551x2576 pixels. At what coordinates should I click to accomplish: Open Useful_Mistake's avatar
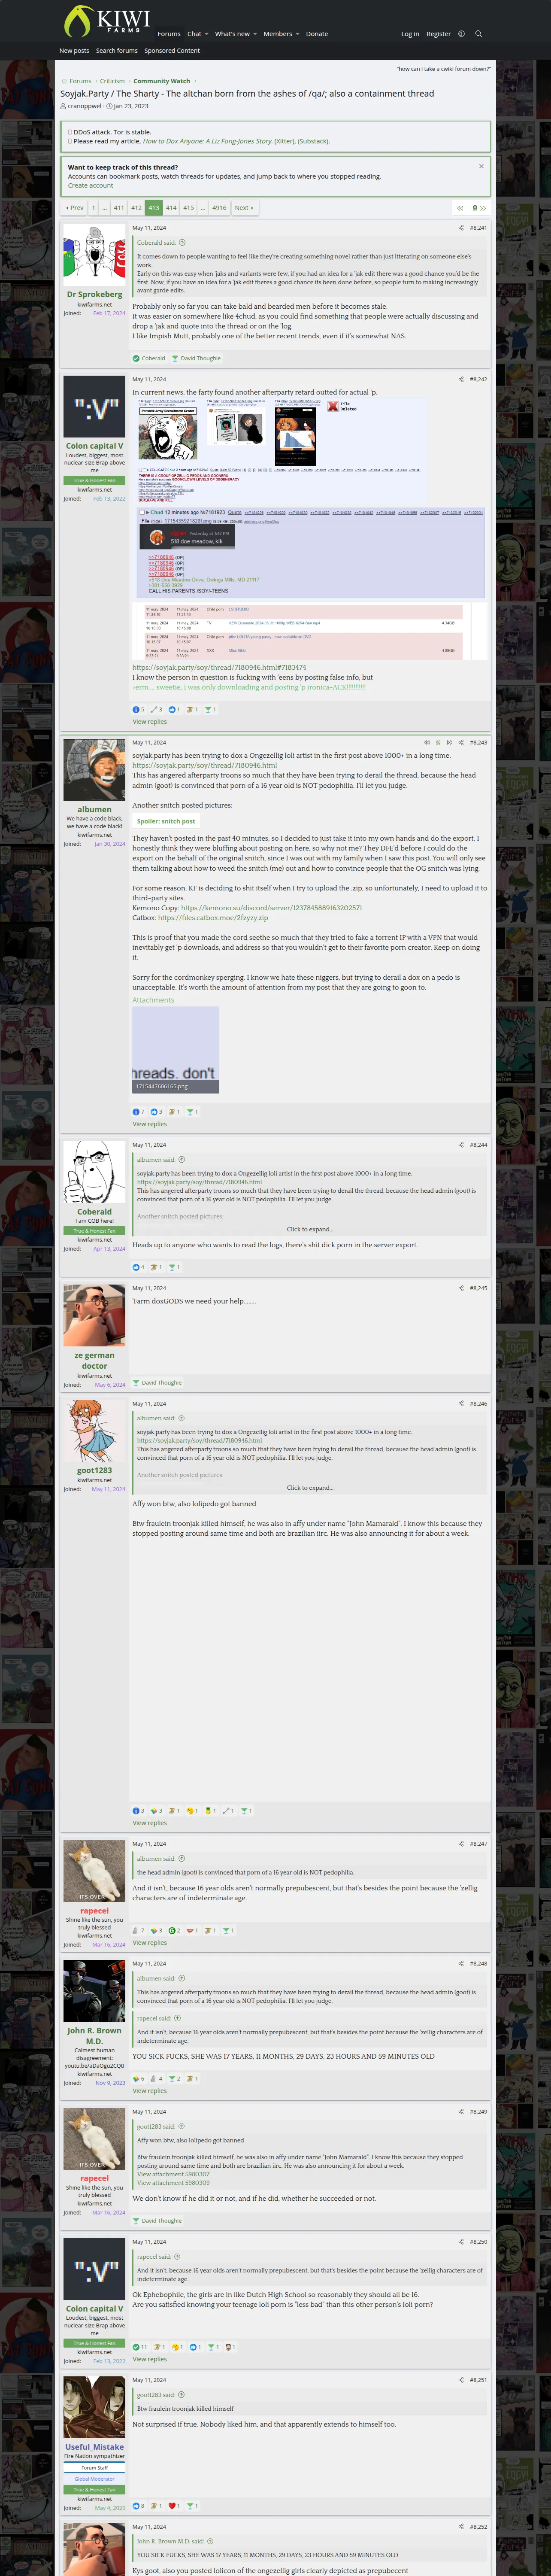click(94, 2407)
